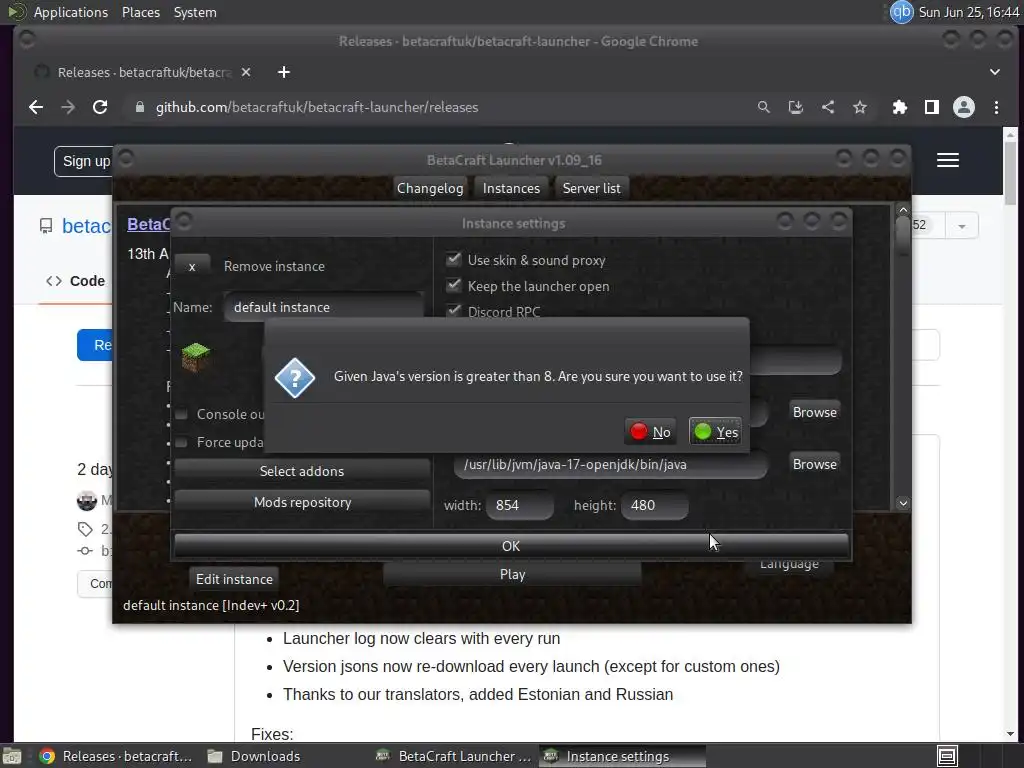Open the System menu
Image resolution: width=1024 pixels, height=768 pixels.
[x=195, y=12]
